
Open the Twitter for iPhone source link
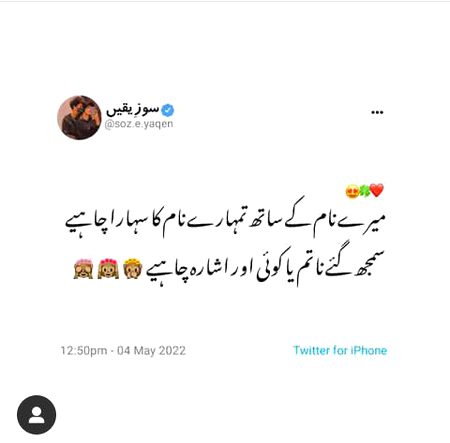coord(340,350)
